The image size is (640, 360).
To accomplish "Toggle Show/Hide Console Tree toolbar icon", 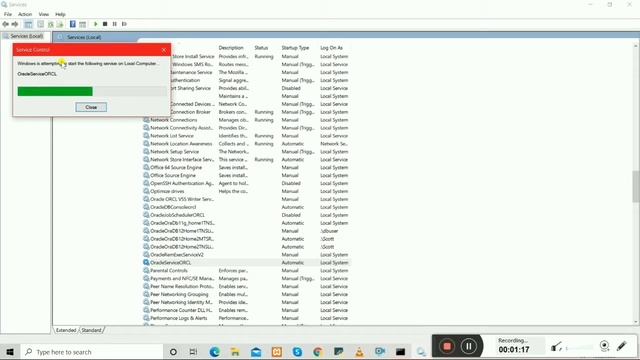I will pos(28,24).
